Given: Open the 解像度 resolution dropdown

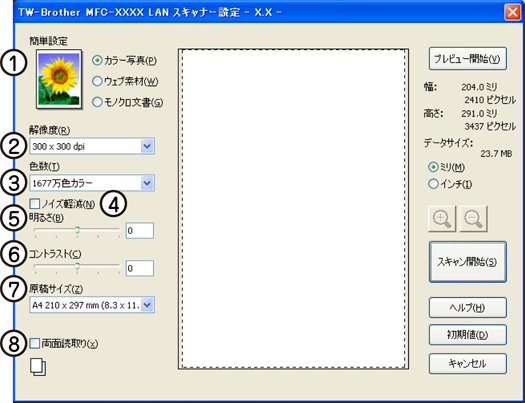Looking at the screenshot, I should click(x=92, y=146).
